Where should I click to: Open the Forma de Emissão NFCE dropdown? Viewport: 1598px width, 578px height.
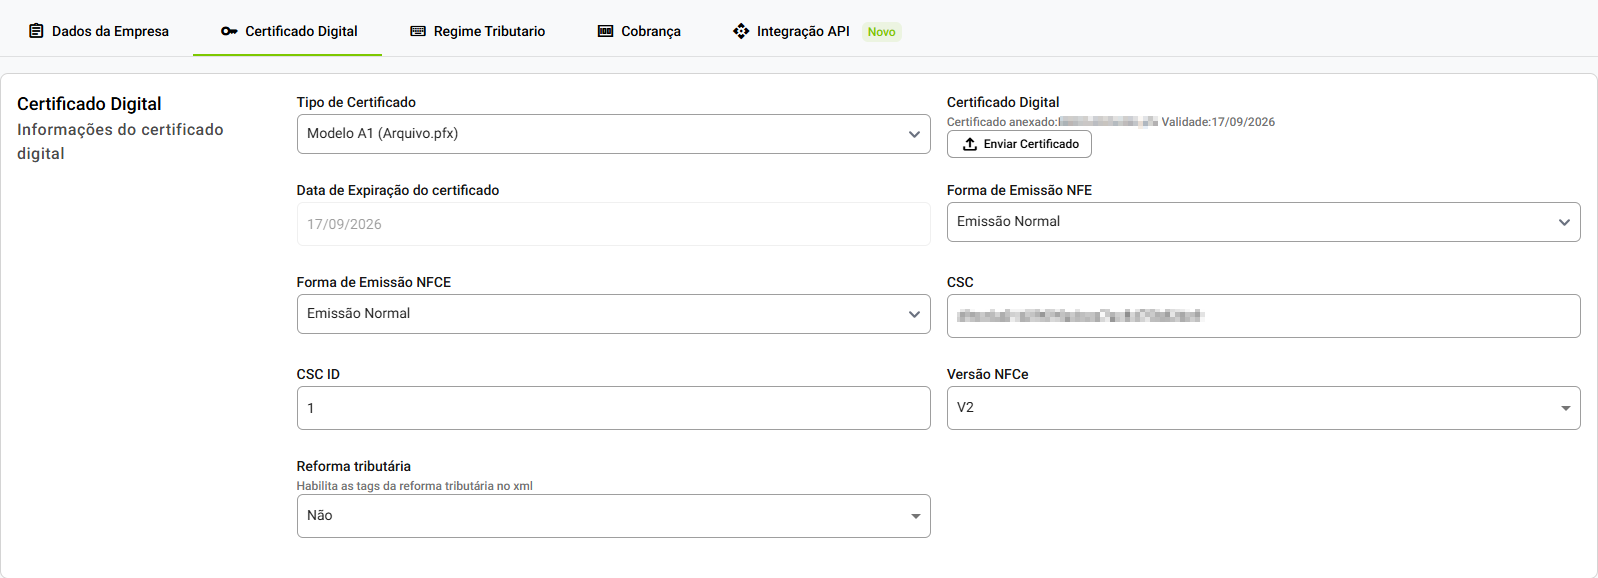[x=613, y=314]
